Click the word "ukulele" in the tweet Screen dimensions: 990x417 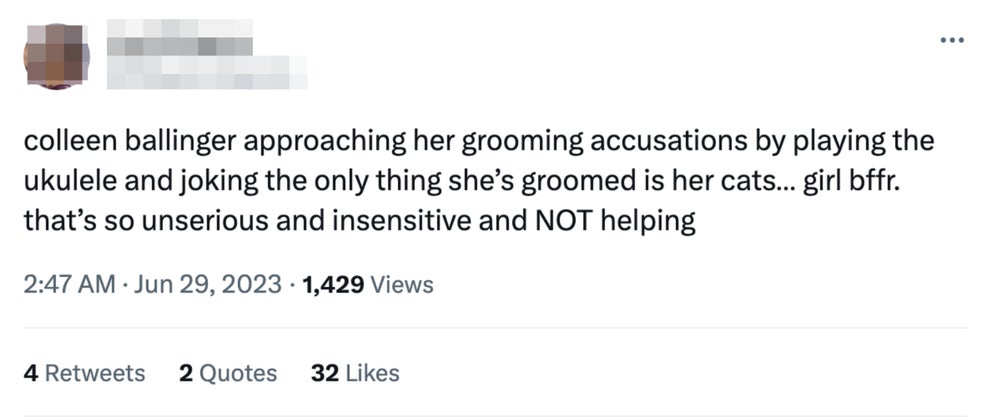(x=69, y=182)
